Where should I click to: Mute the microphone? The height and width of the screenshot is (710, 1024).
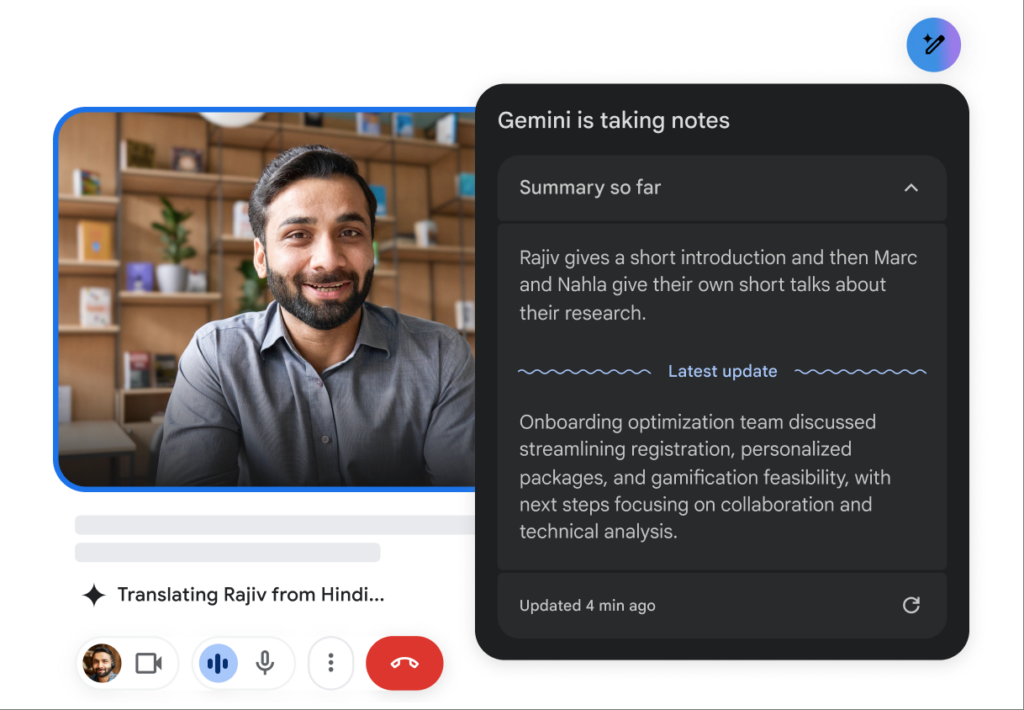(x=265, y=663)
